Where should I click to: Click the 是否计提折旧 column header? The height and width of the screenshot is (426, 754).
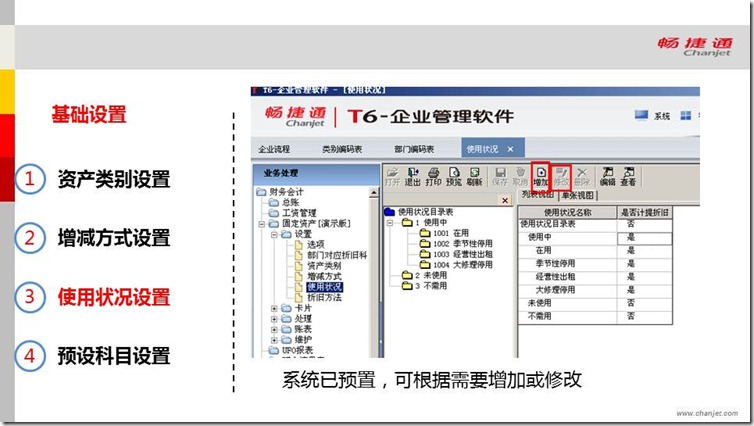pyautogui.click(x=644, y=213)
